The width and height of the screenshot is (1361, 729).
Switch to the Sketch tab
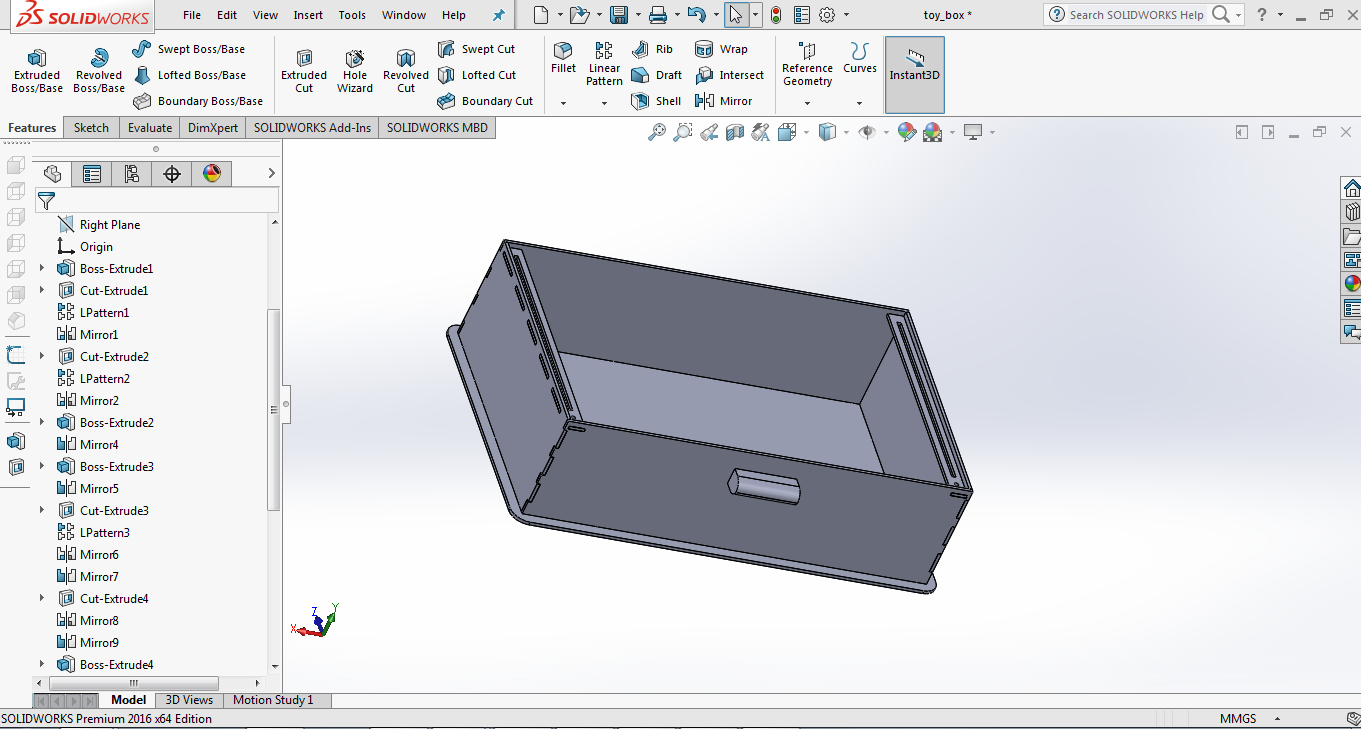(x=91, y=128)
